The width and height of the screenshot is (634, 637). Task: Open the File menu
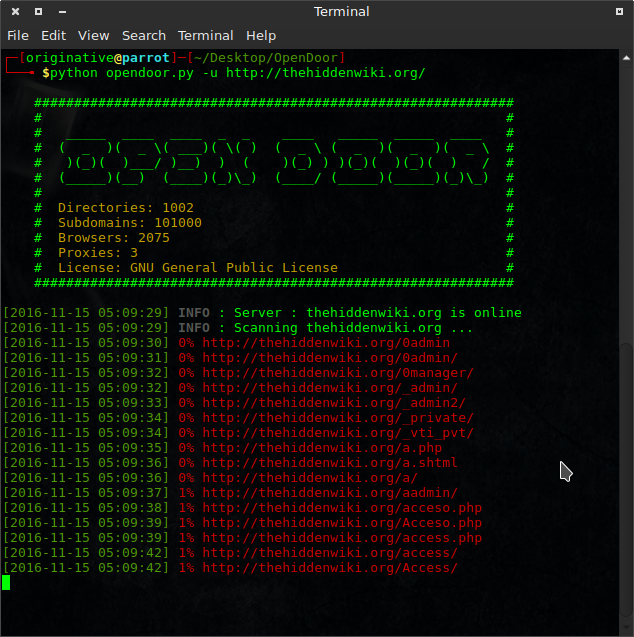tap(18, 35)
